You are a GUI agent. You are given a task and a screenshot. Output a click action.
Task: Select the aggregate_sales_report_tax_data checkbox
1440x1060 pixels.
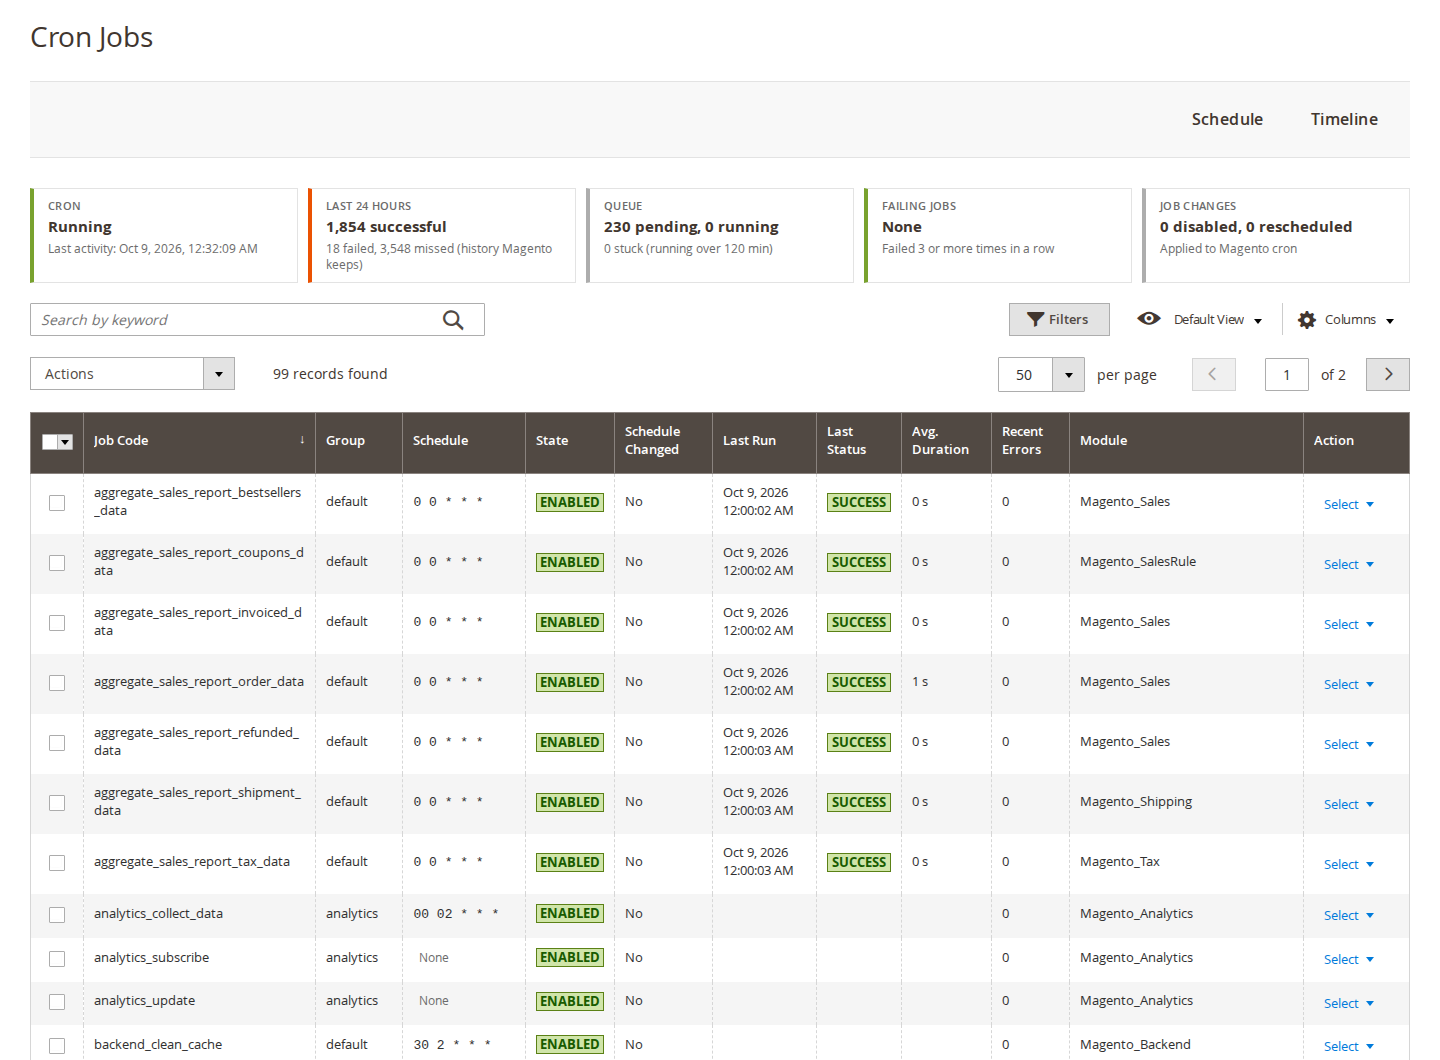57,863
